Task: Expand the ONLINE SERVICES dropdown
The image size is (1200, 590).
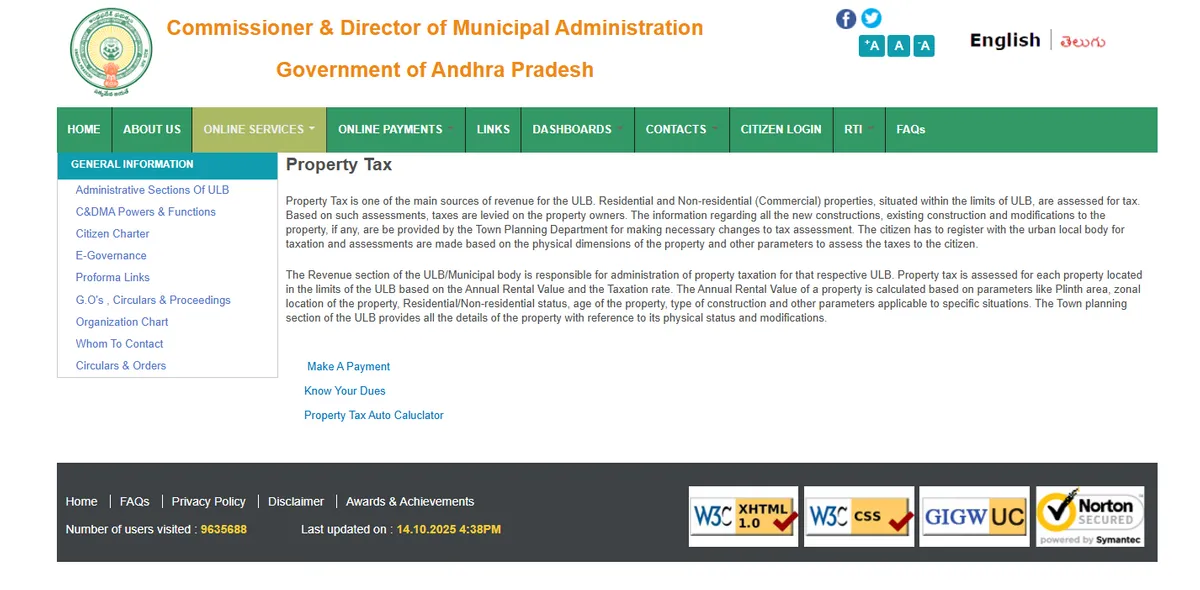Action: [255, 129]
